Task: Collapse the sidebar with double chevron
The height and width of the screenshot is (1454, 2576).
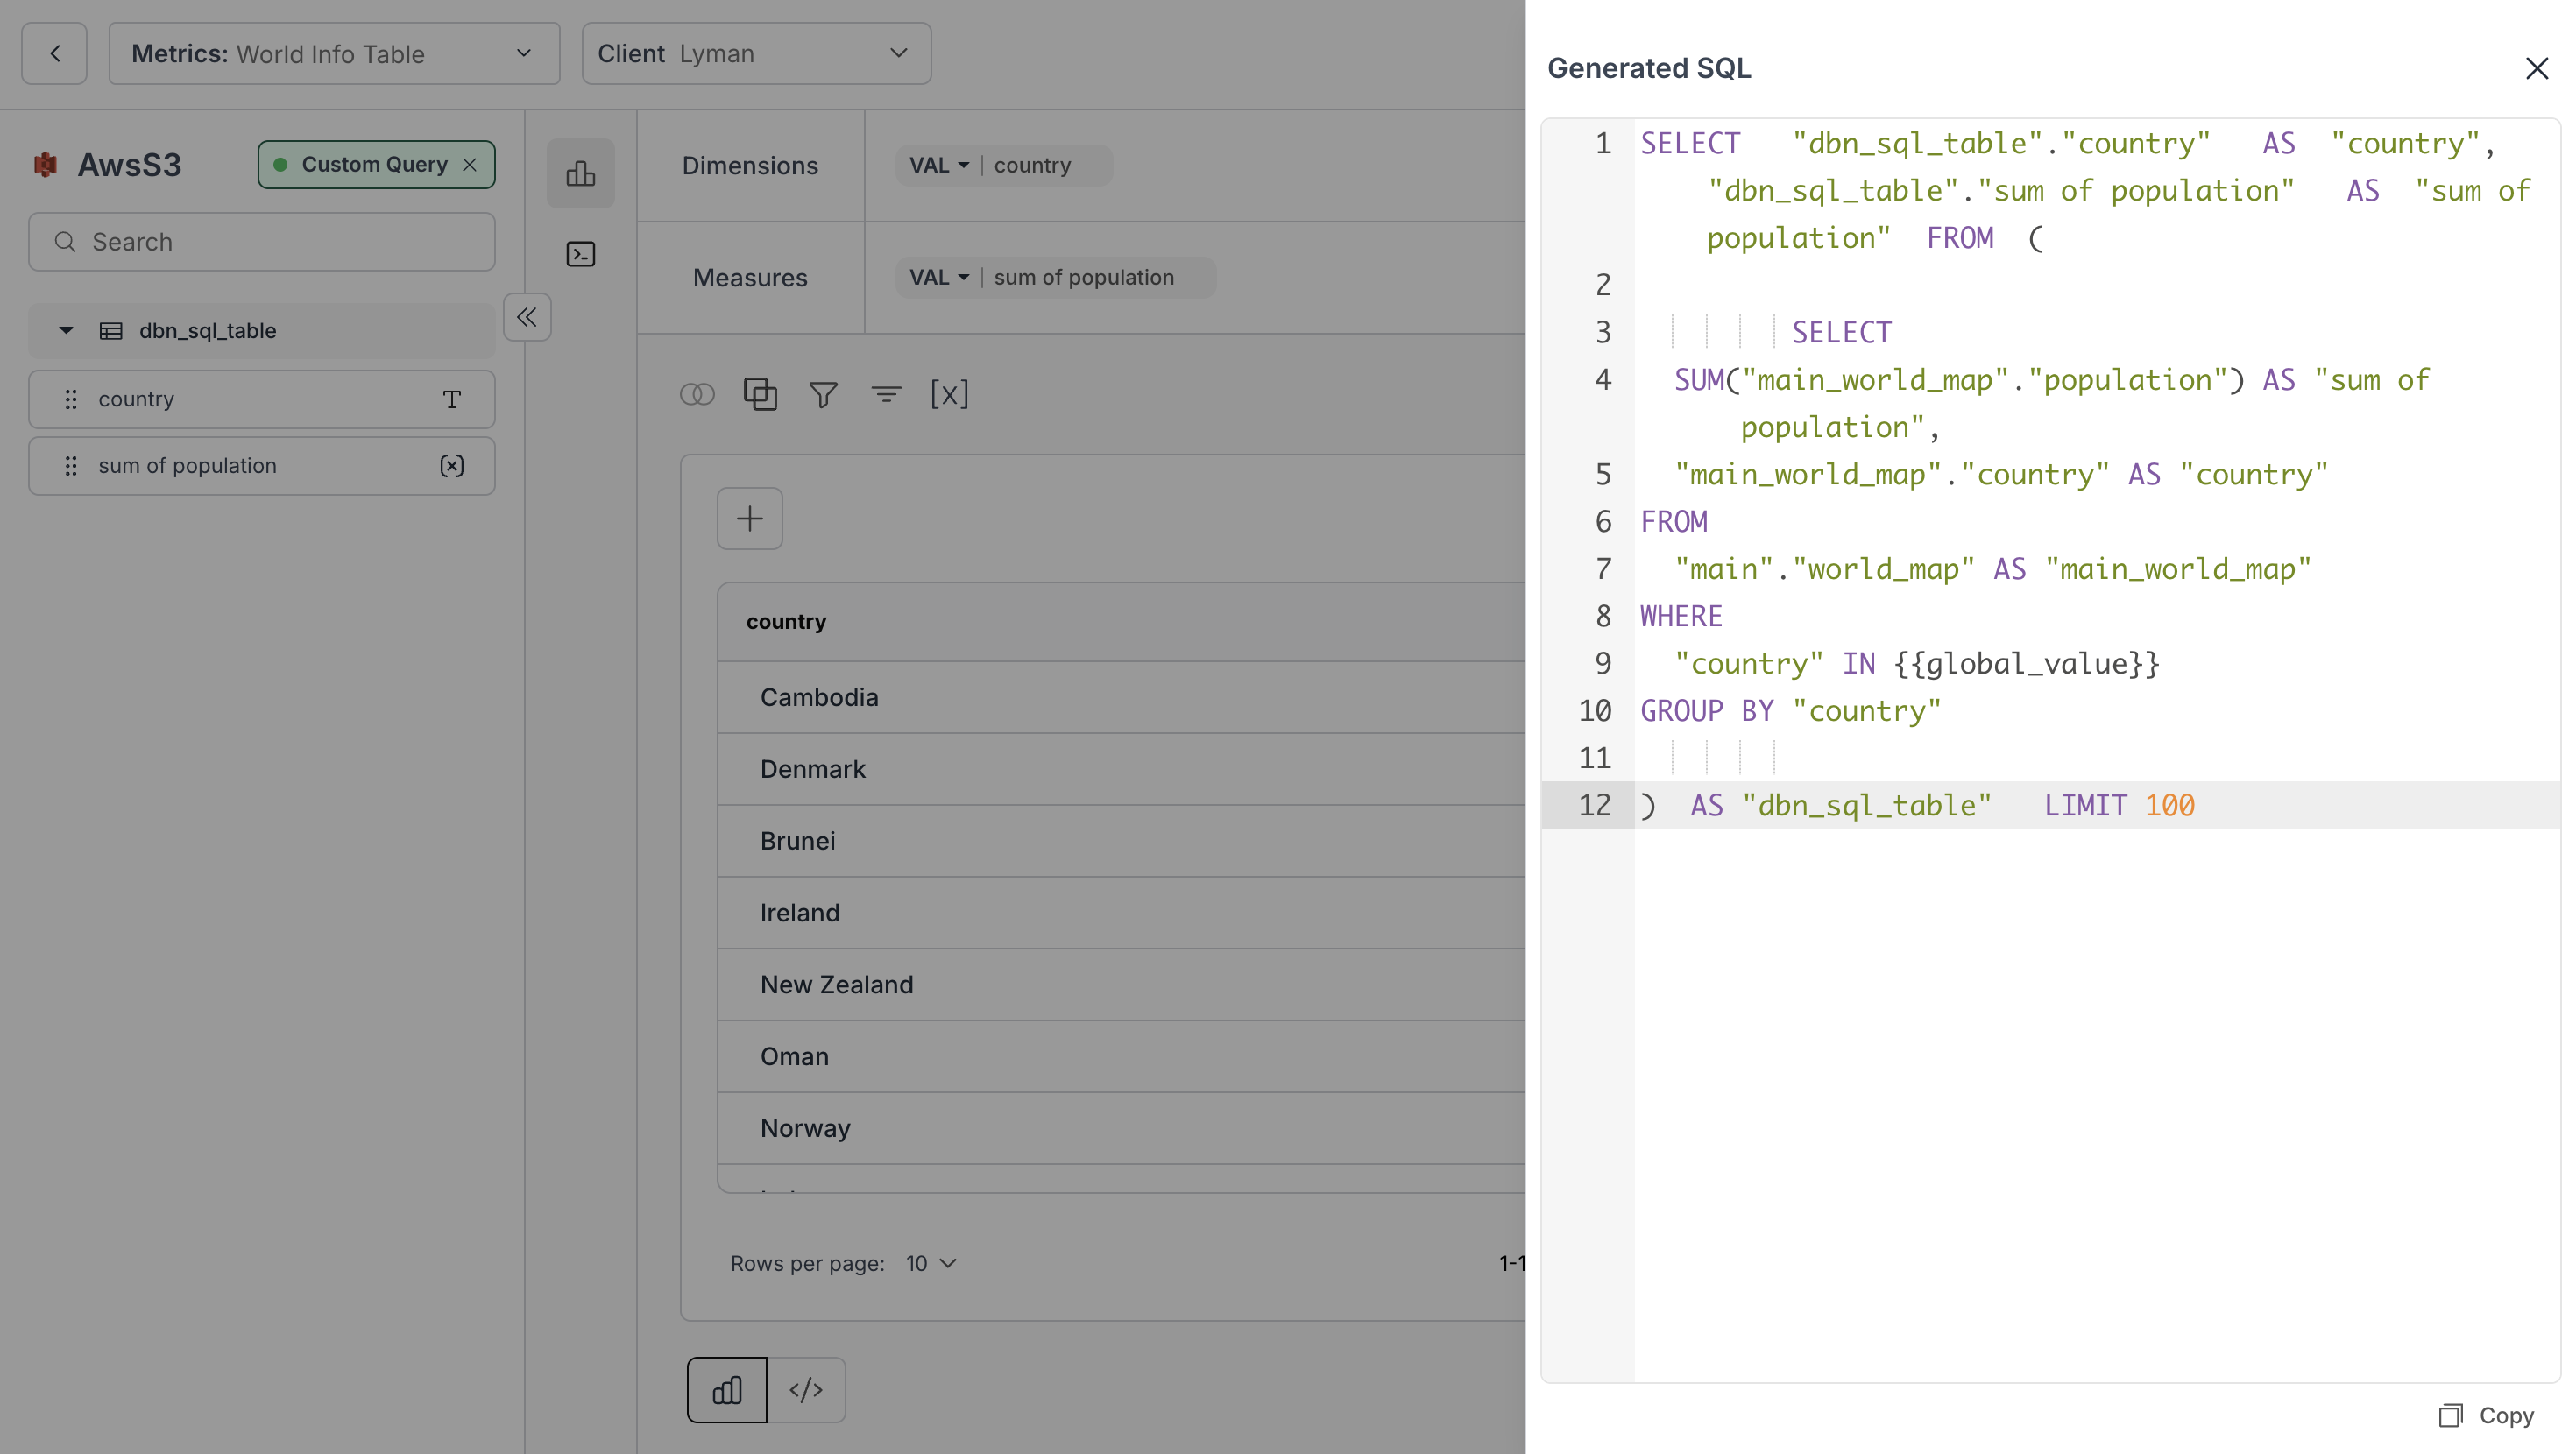Action: tap(527, 318)
